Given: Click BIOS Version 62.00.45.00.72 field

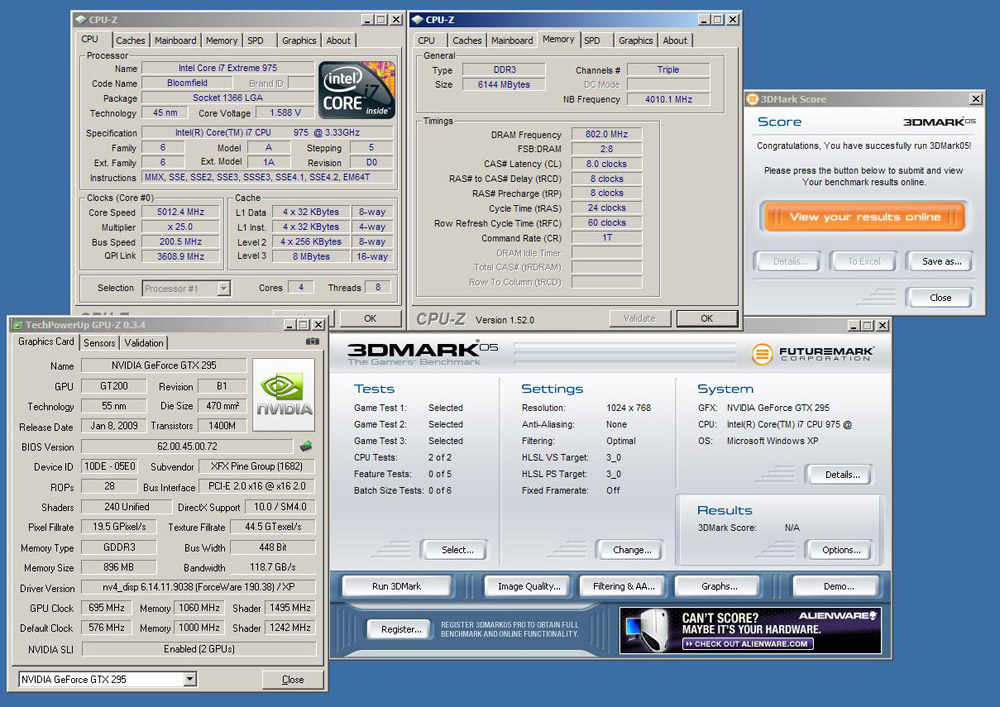Looking at the screenshot, I should 187,447.
